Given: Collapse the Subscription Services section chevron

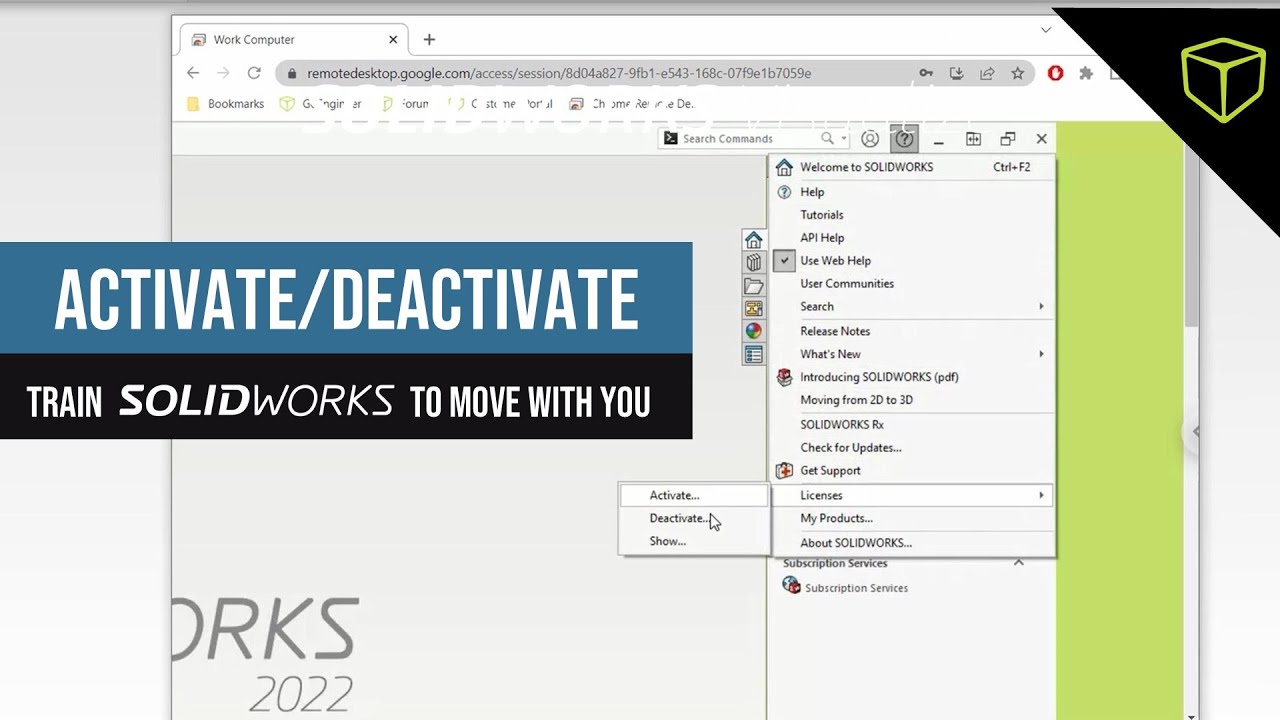Looking at the screenshot, I should (x=1018, y=562).
